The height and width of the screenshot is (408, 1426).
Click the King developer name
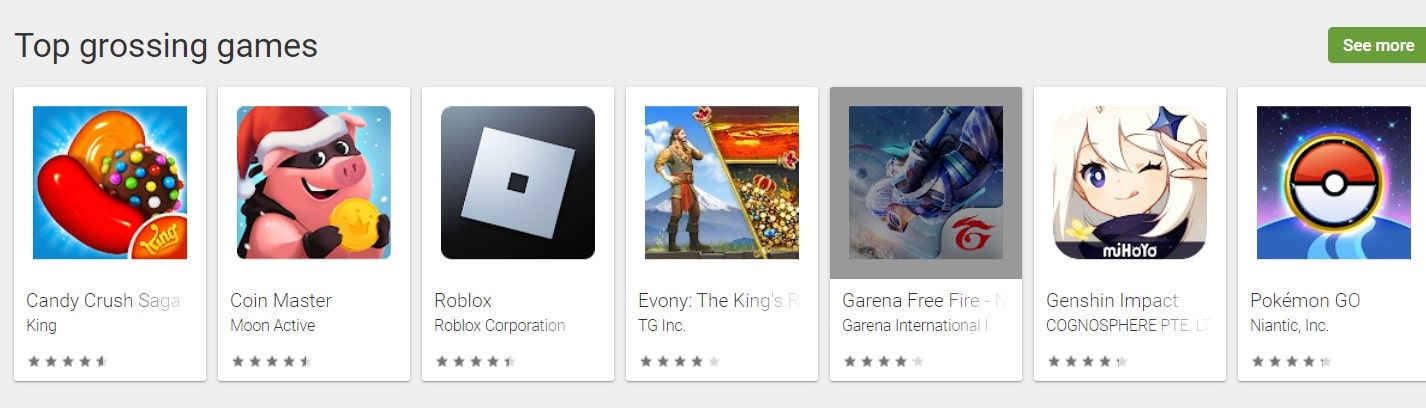click(x=41, y=325)
